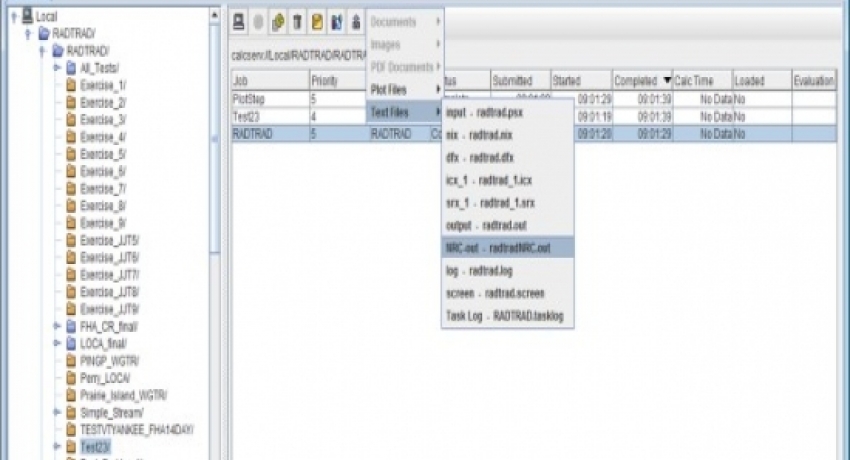Viewport: 850px width, 460px height.
Task: Open the Documents submenu
Action: [405, 22]
